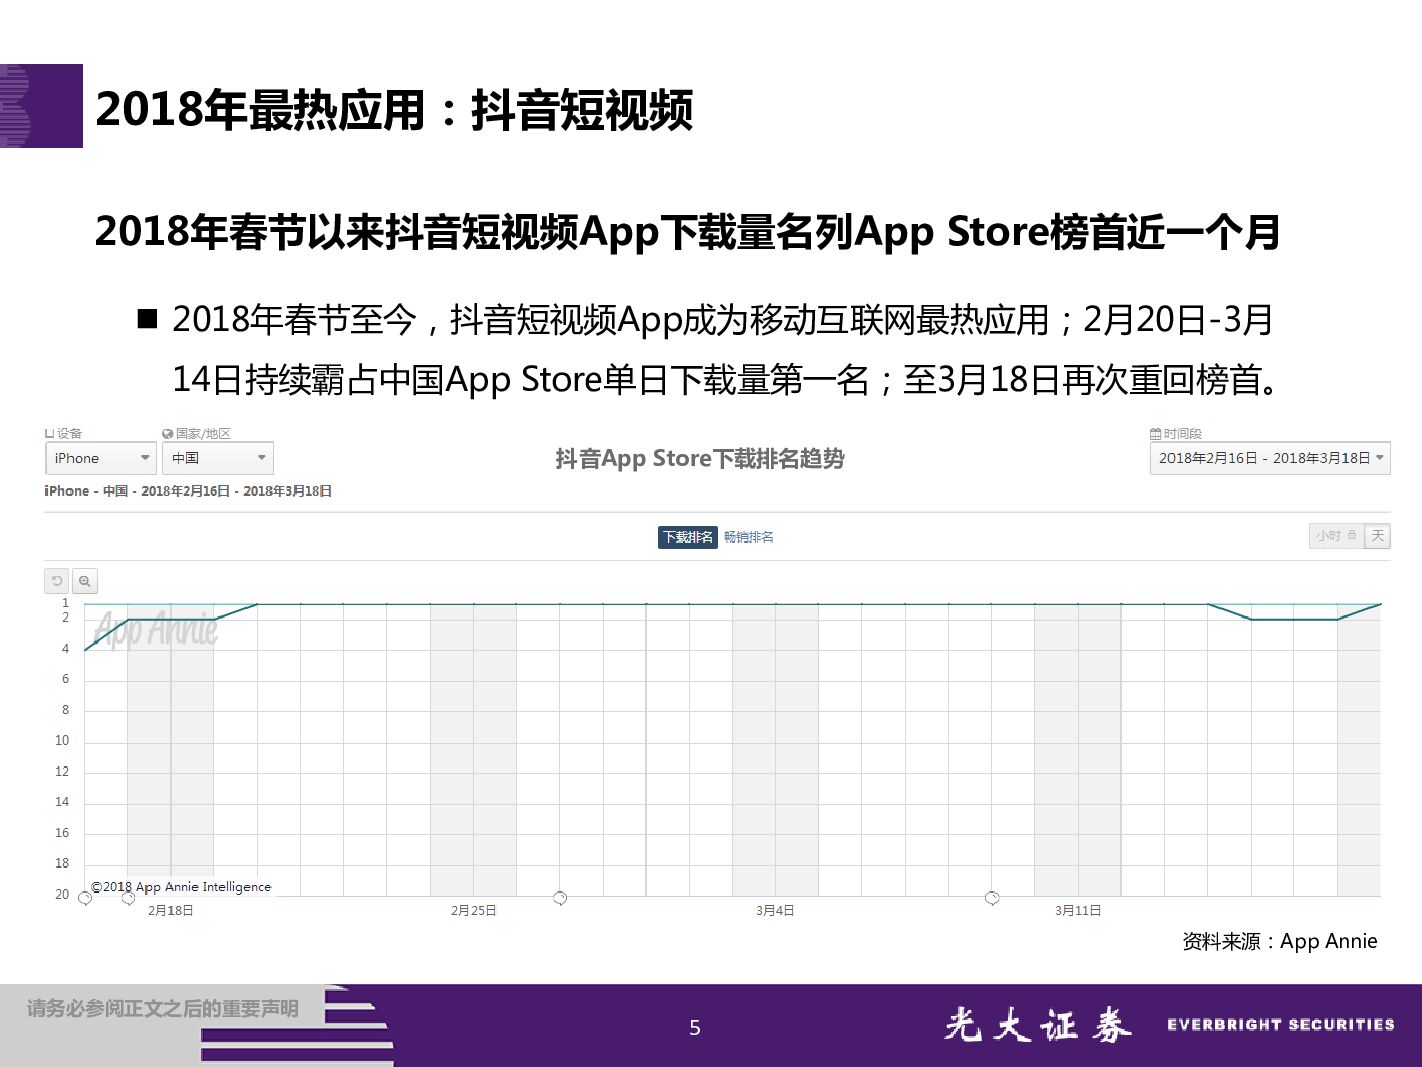This screenshot has width=1422, height=1067.
Task: Click the event marker just before 3月11日
Action: coord(992,898)
